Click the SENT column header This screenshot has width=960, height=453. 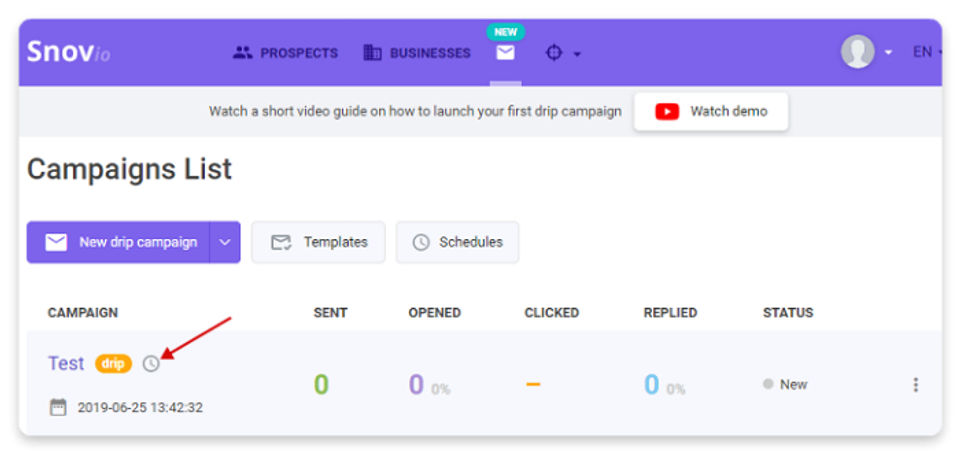click(x=330, y=313)
